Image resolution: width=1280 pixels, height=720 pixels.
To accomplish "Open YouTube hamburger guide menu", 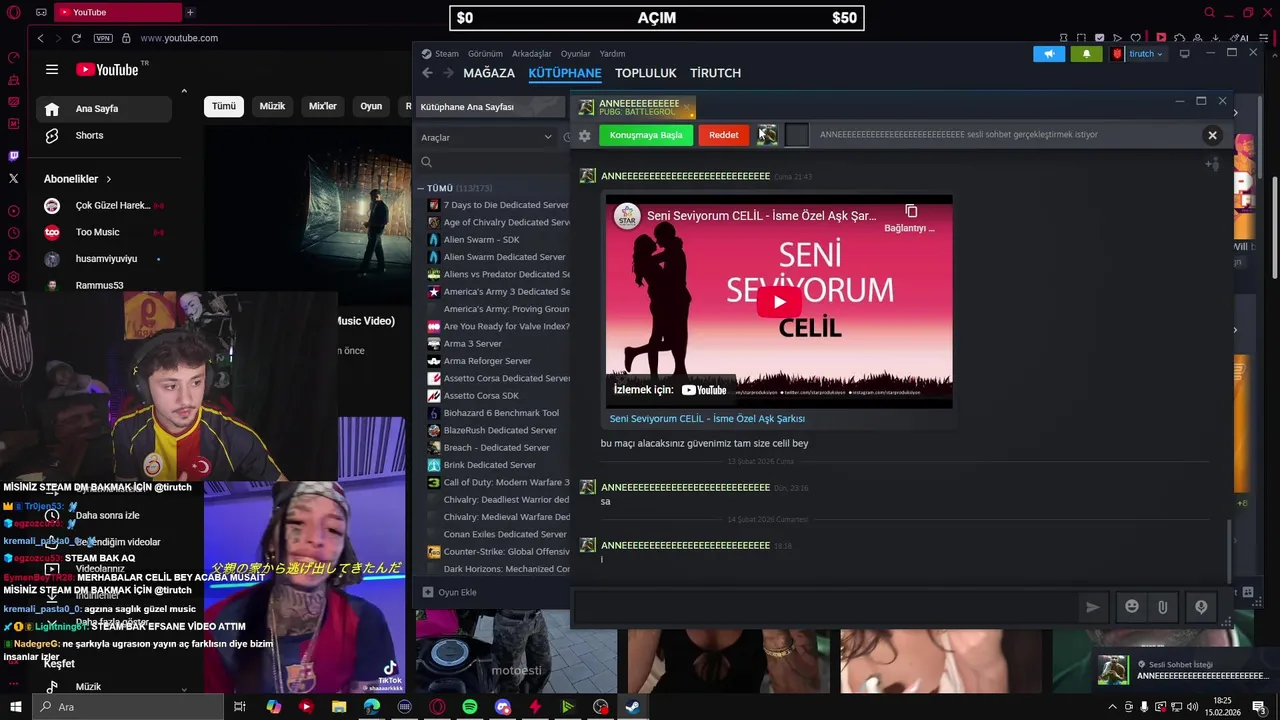I will coord(52,69).
